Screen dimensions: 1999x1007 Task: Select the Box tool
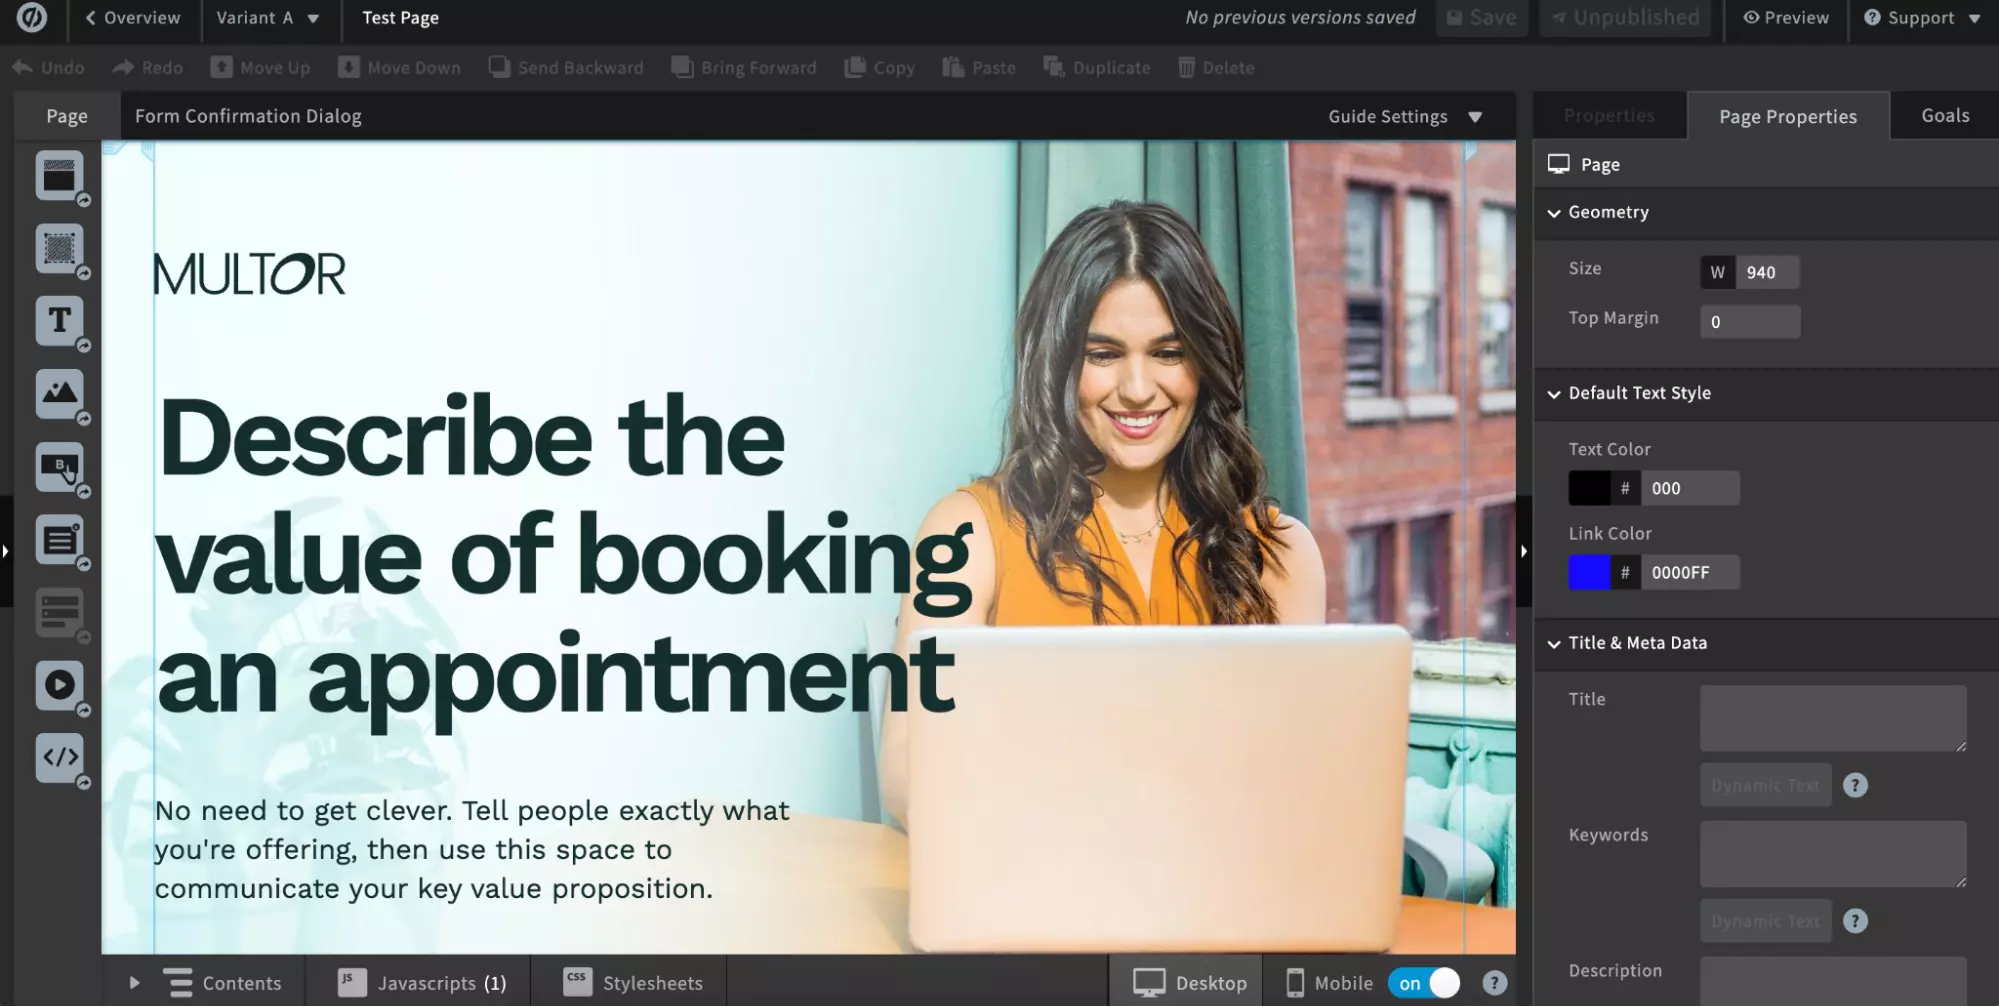[60, 248]
